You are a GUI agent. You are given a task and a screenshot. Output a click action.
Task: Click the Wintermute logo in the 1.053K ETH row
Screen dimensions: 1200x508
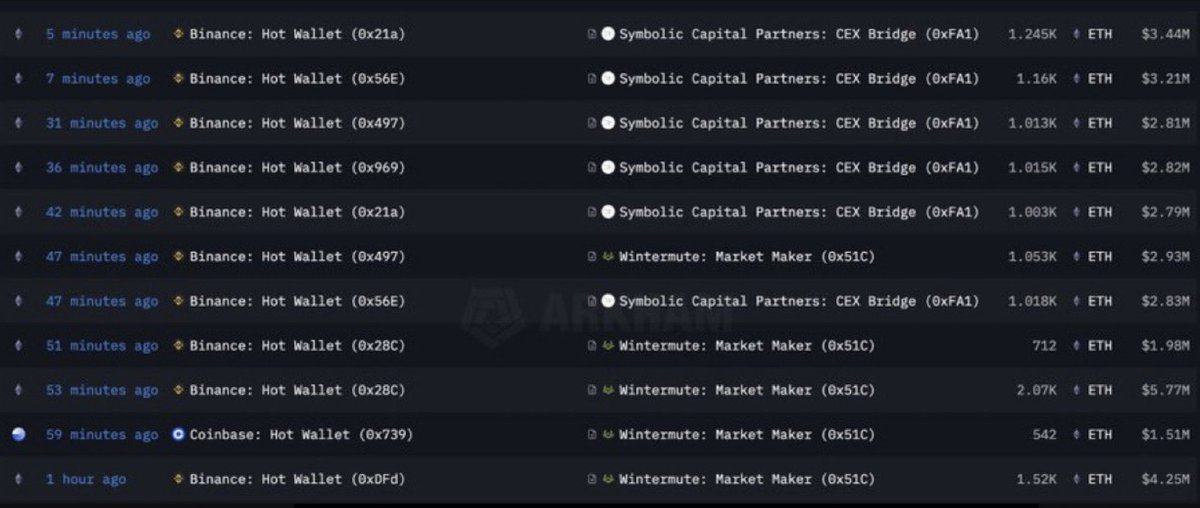tap(608, 257)
